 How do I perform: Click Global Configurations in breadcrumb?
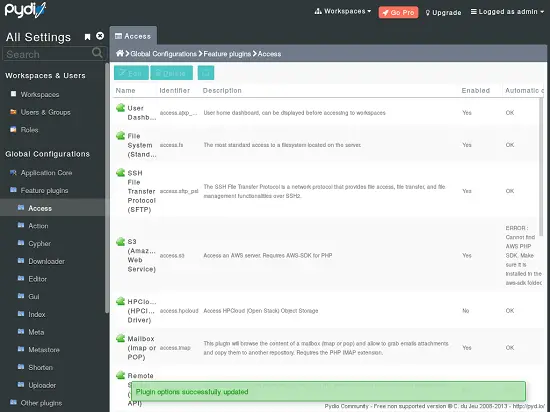tap(163, 54)
